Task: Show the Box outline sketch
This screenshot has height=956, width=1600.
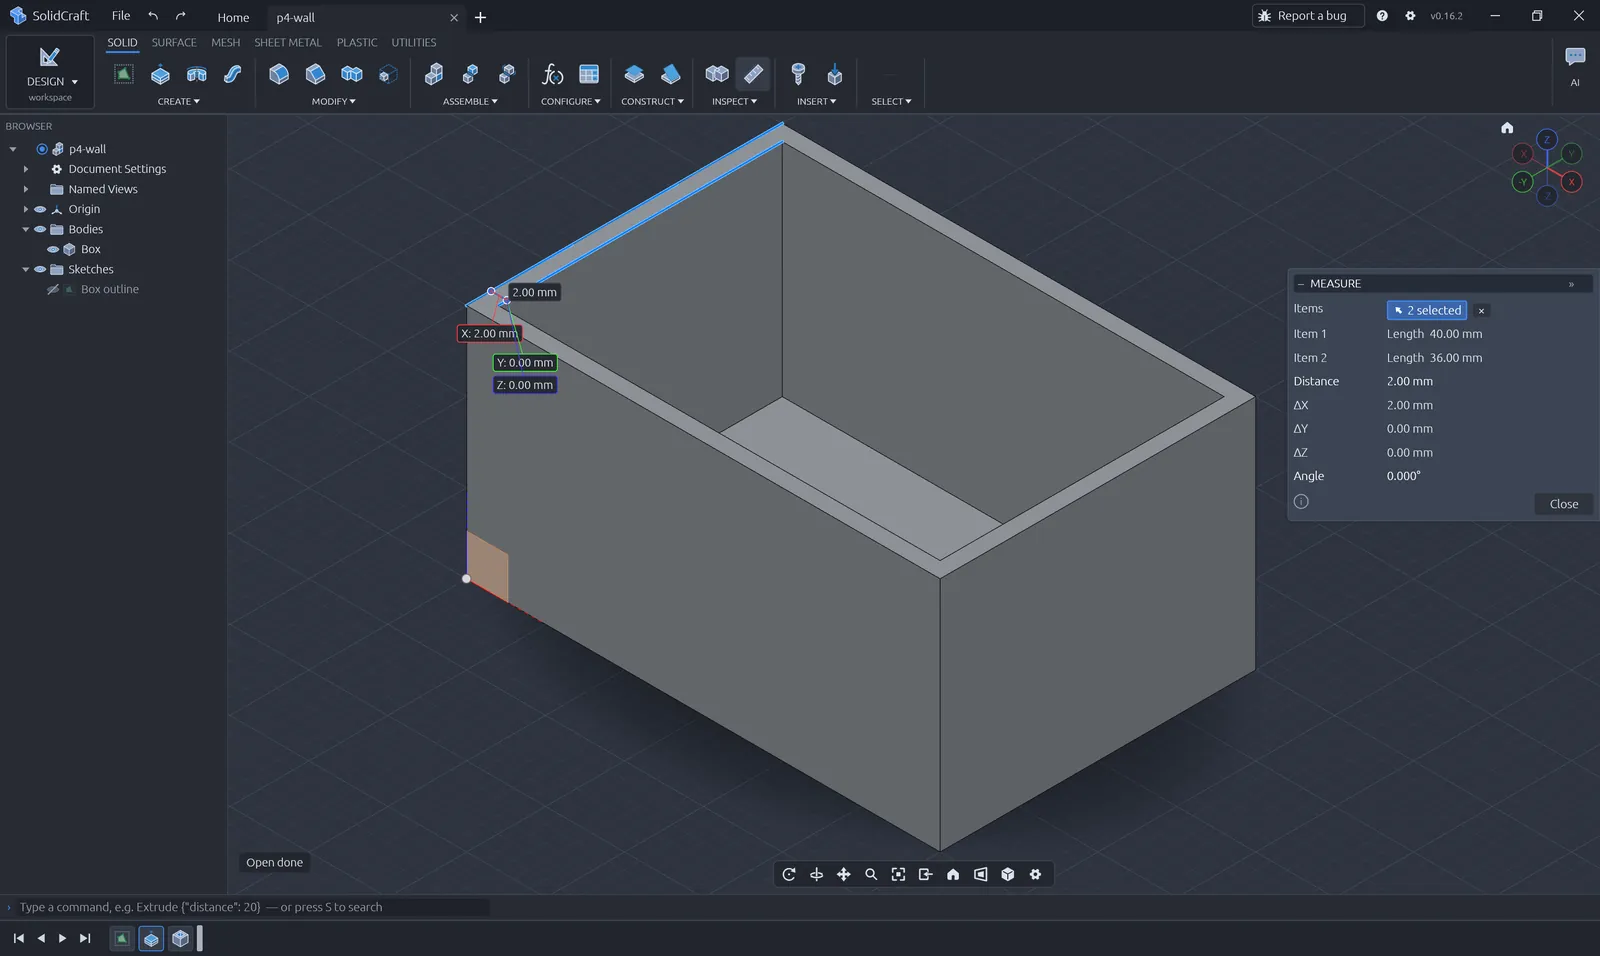Action: (53, 289)
